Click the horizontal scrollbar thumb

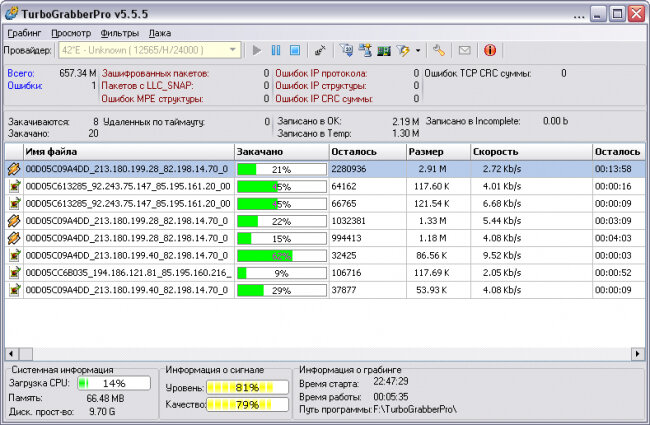point(26,354)
